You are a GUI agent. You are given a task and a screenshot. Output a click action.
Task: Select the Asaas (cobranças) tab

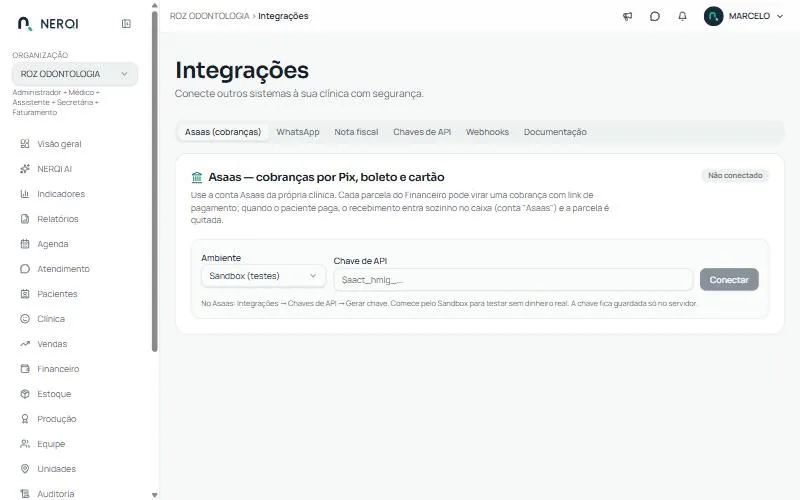223,132
